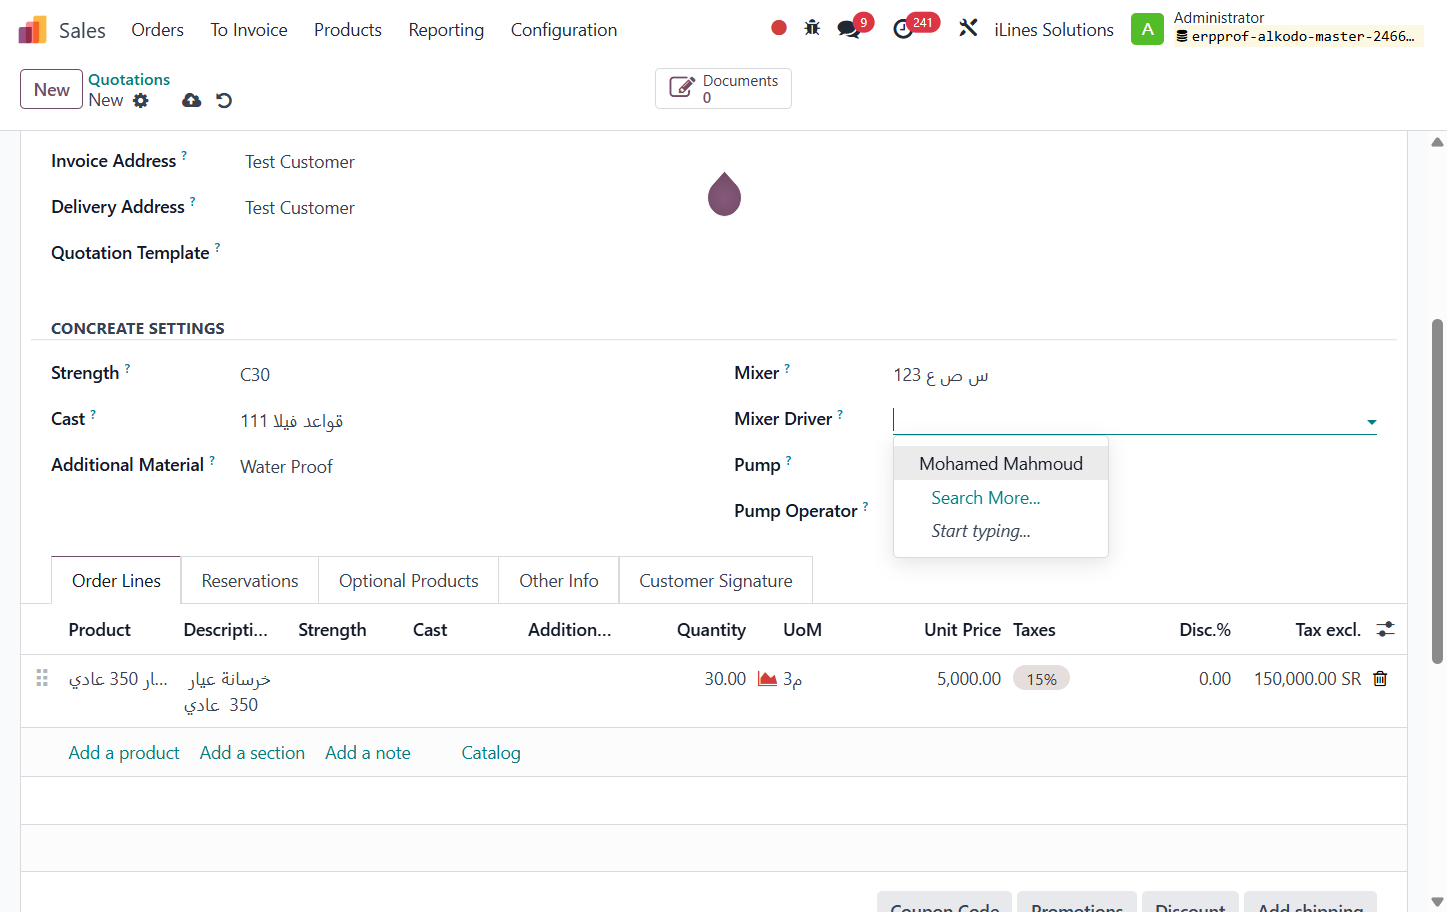Open the To Invoice menu

[x=249, y=30]
